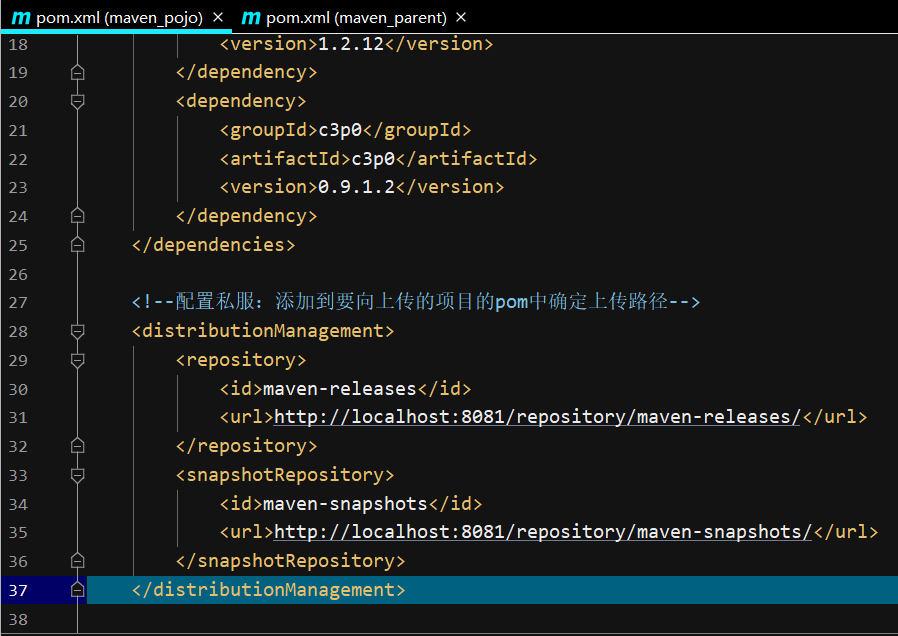Screen dimensions: 898x636
Task: Click artifactId value c3p0 on line 22
Action: pyautogui.click(x=373, y=159)
